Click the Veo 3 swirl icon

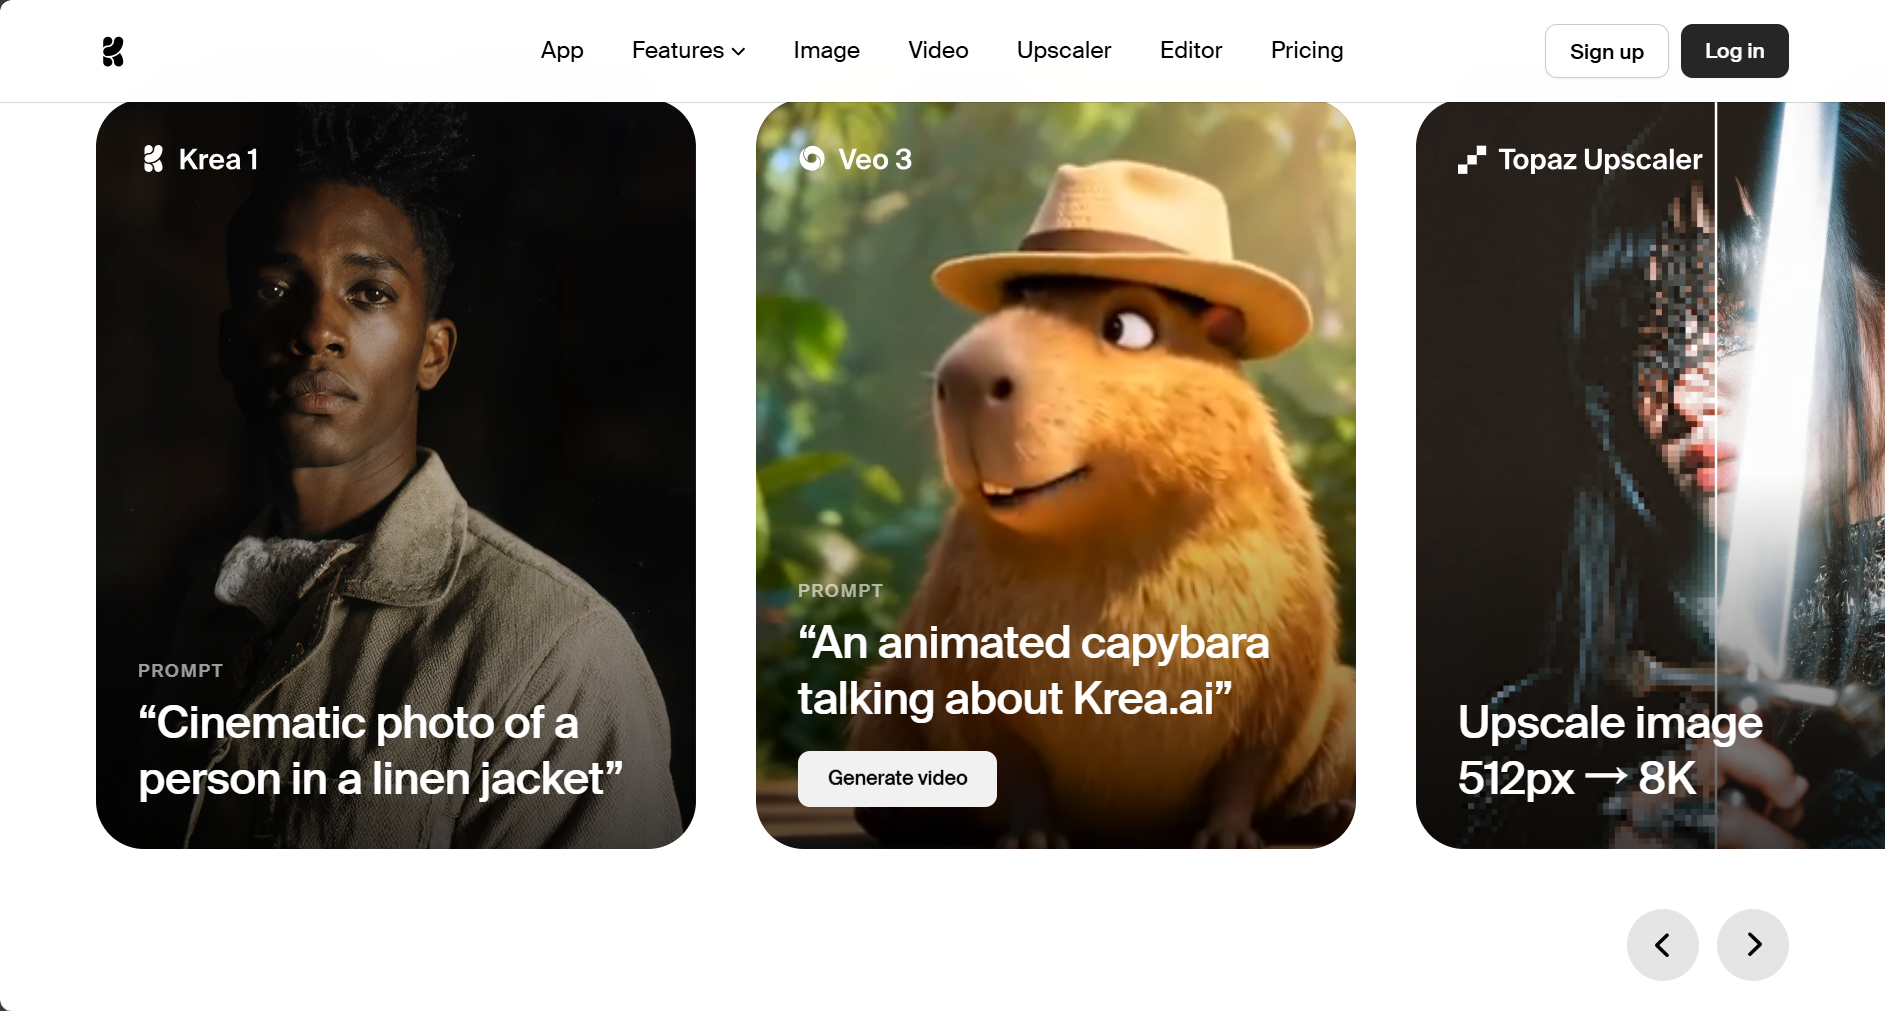pyautogui.click(x=812, y=159)
